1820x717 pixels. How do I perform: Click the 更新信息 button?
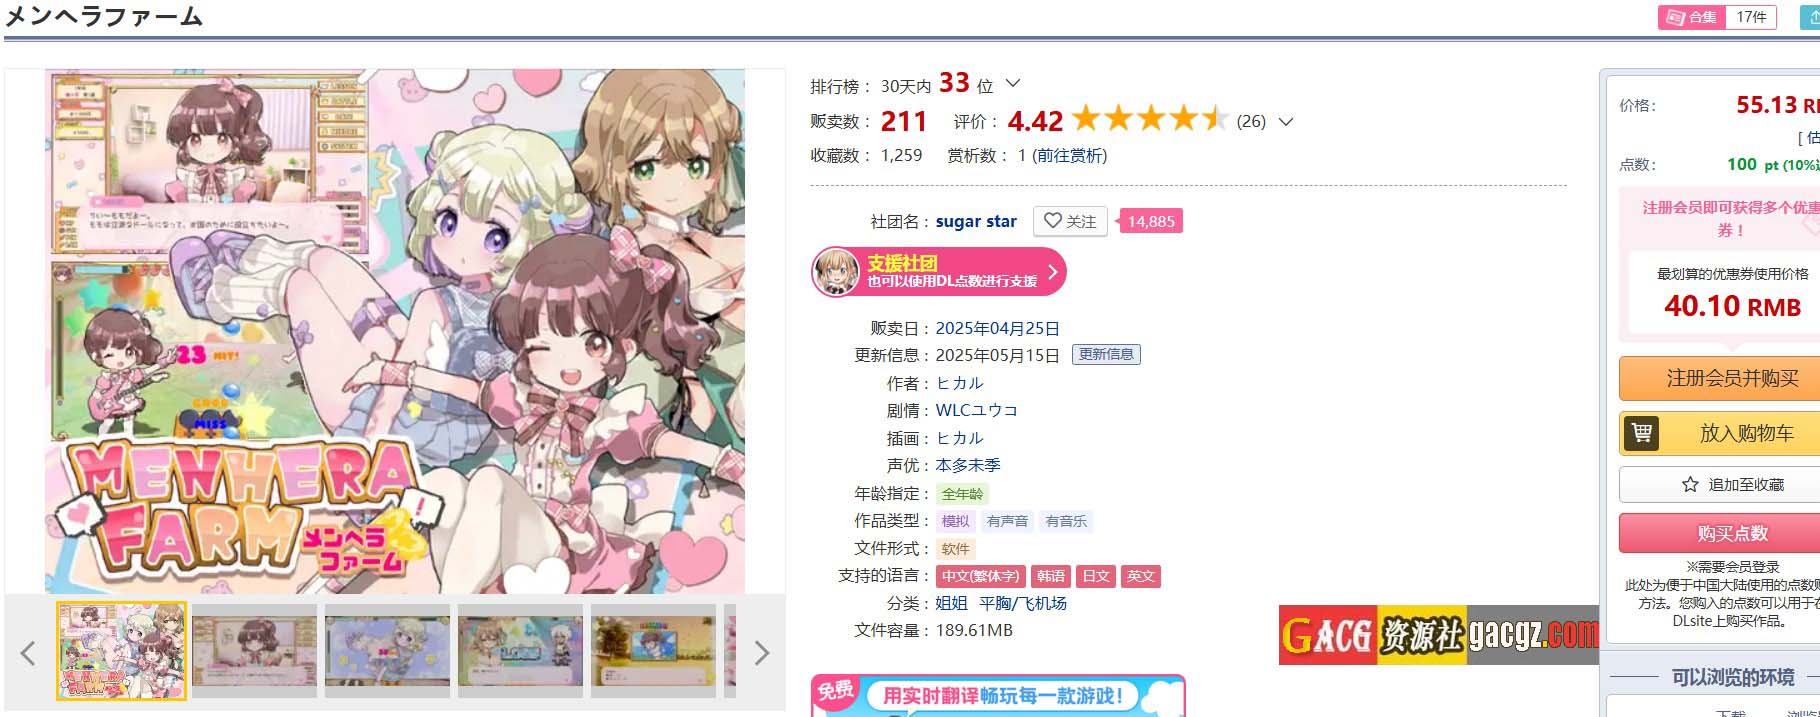pyautogui.click(x=1106, y=354)
